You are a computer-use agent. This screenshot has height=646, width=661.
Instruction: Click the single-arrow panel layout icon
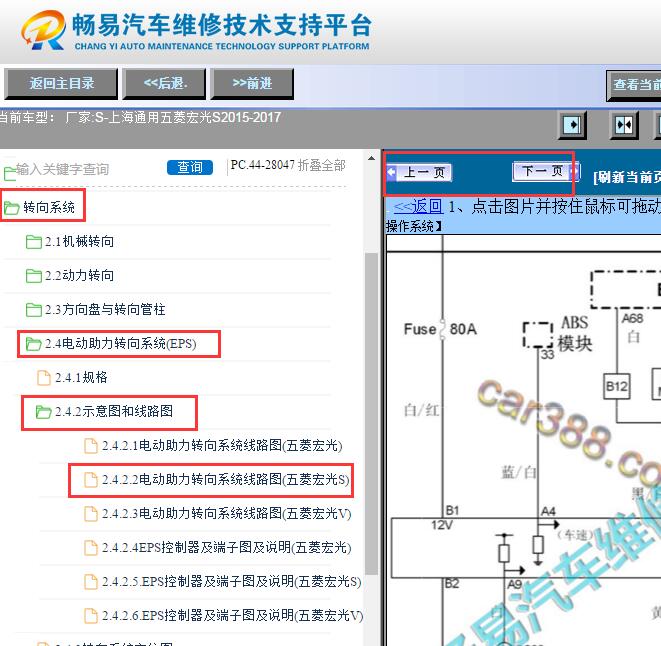[572, 125]
